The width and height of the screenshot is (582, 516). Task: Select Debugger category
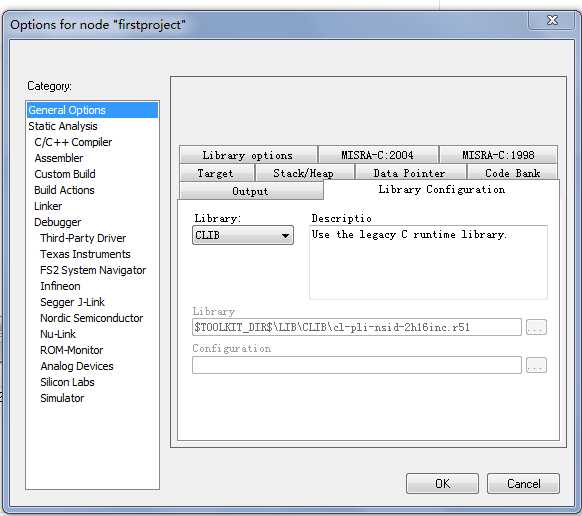tap(58, 222)
